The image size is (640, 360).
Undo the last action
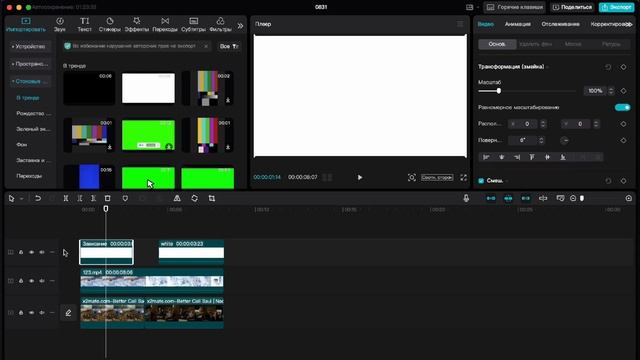(x=38, y=198)
